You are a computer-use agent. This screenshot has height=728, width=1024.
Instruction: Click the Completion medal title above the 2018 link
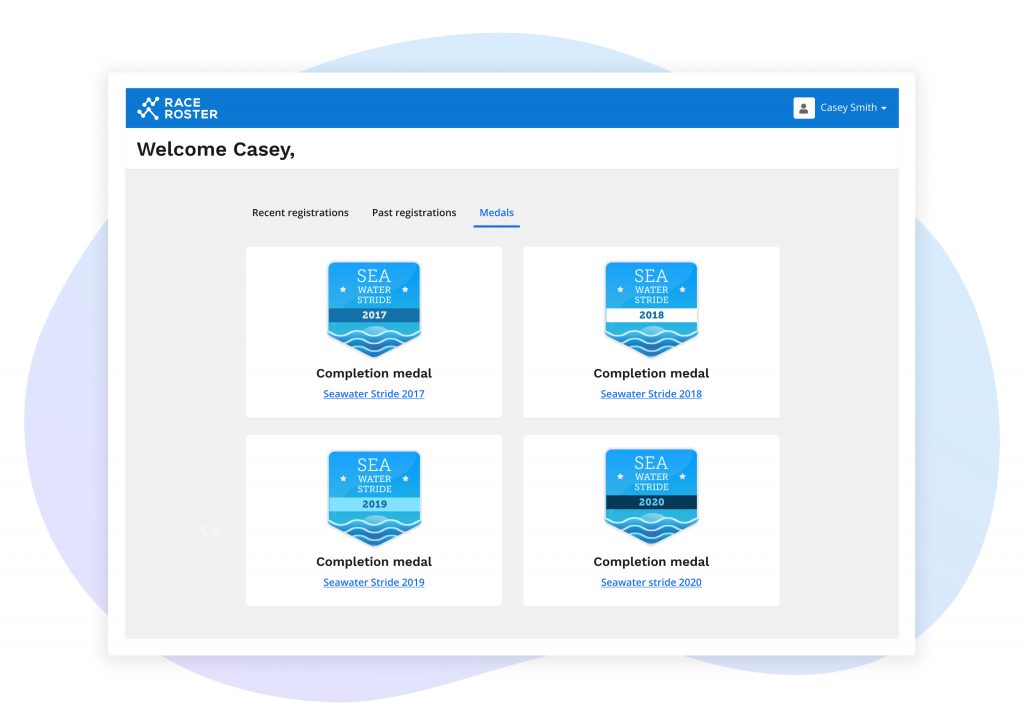click(x=651, y=373)
